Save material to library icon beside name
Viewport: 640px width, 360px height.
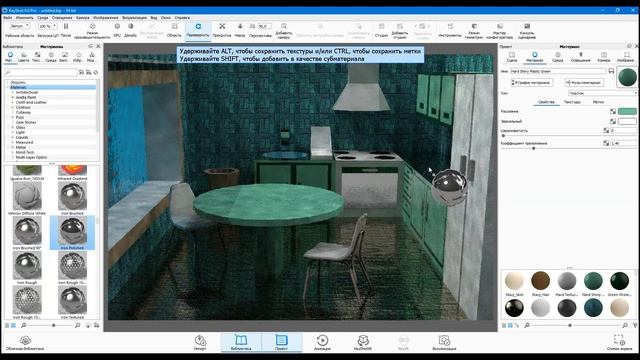[x=611, y=71]
